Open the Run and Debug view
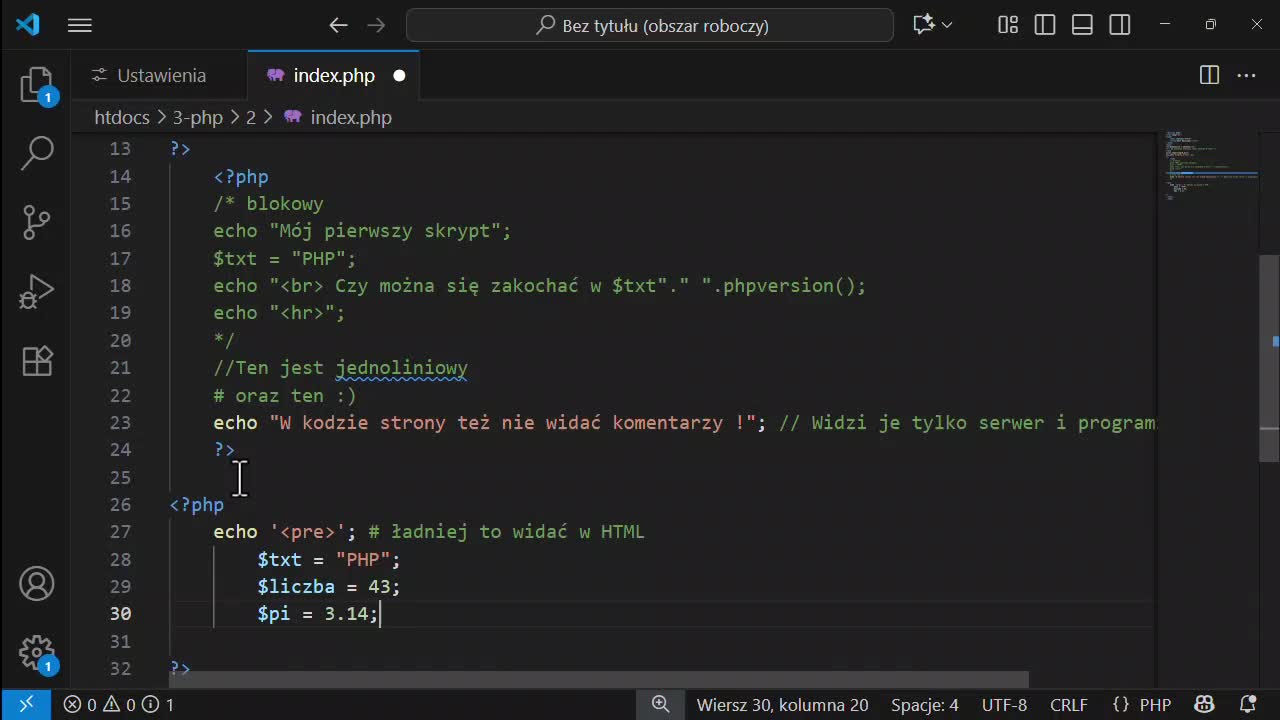Image resolution: width=1280 pixels, height=720 pixels. coord(37,291)
